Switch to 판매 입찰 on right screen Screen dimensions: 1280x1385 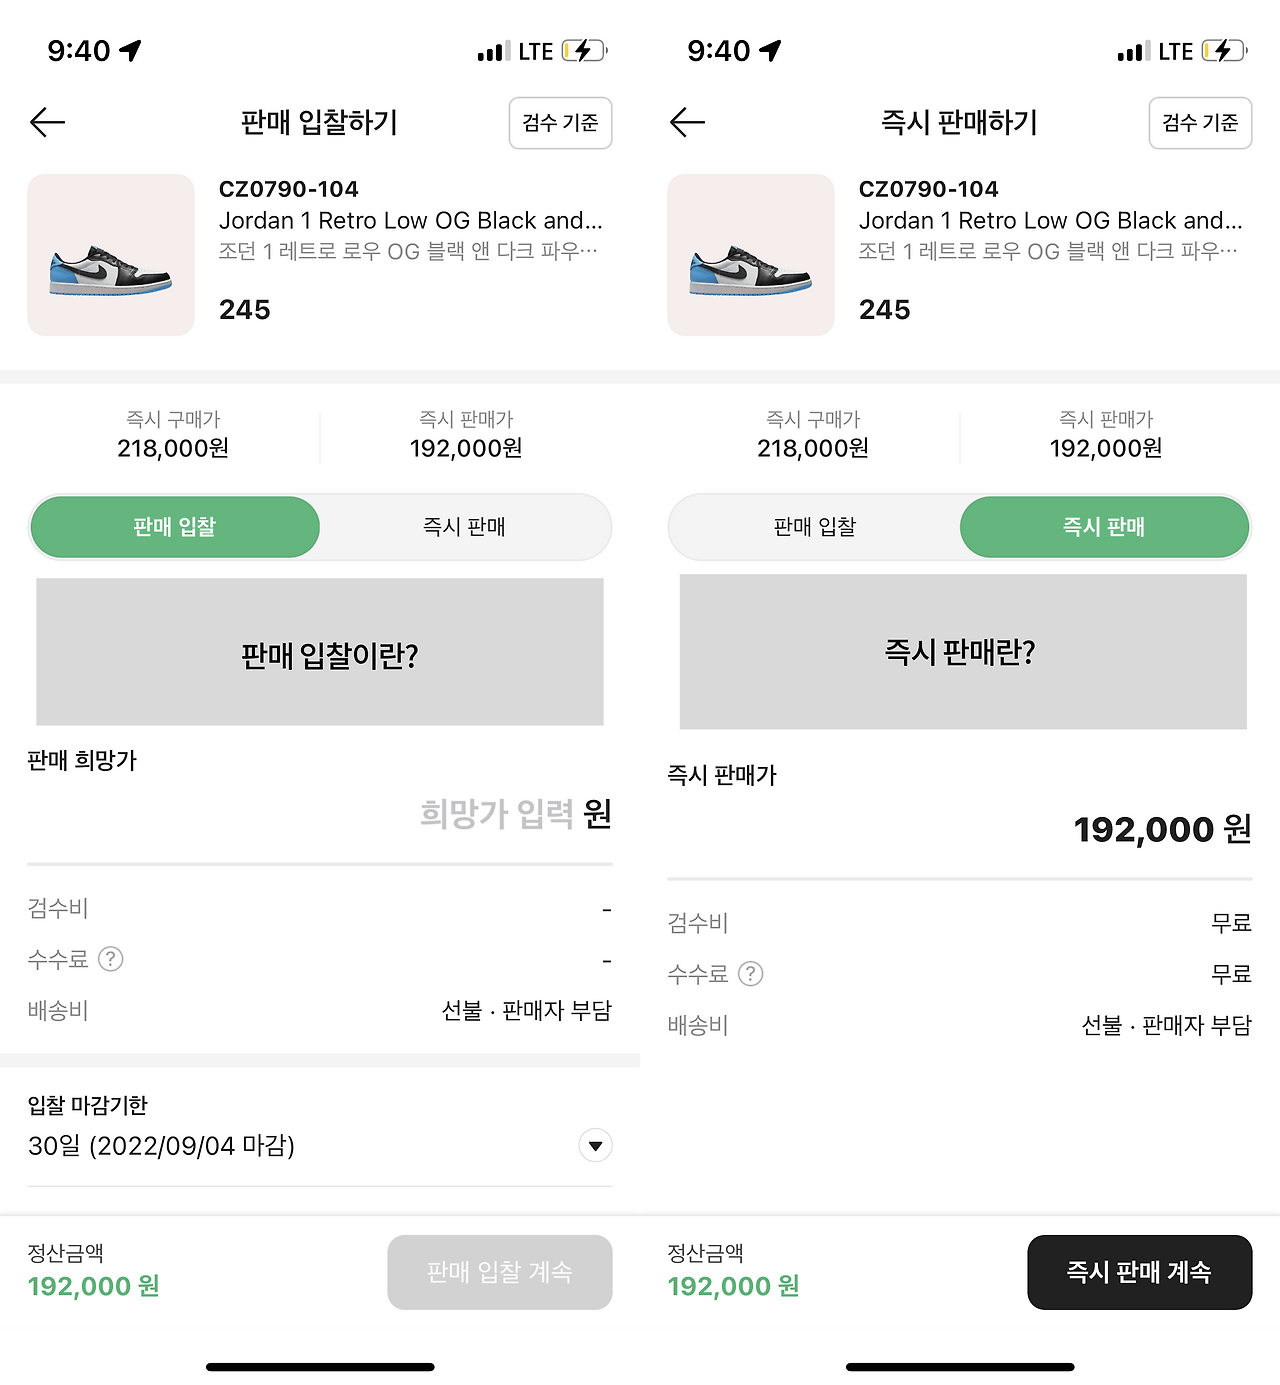point(815,527)
